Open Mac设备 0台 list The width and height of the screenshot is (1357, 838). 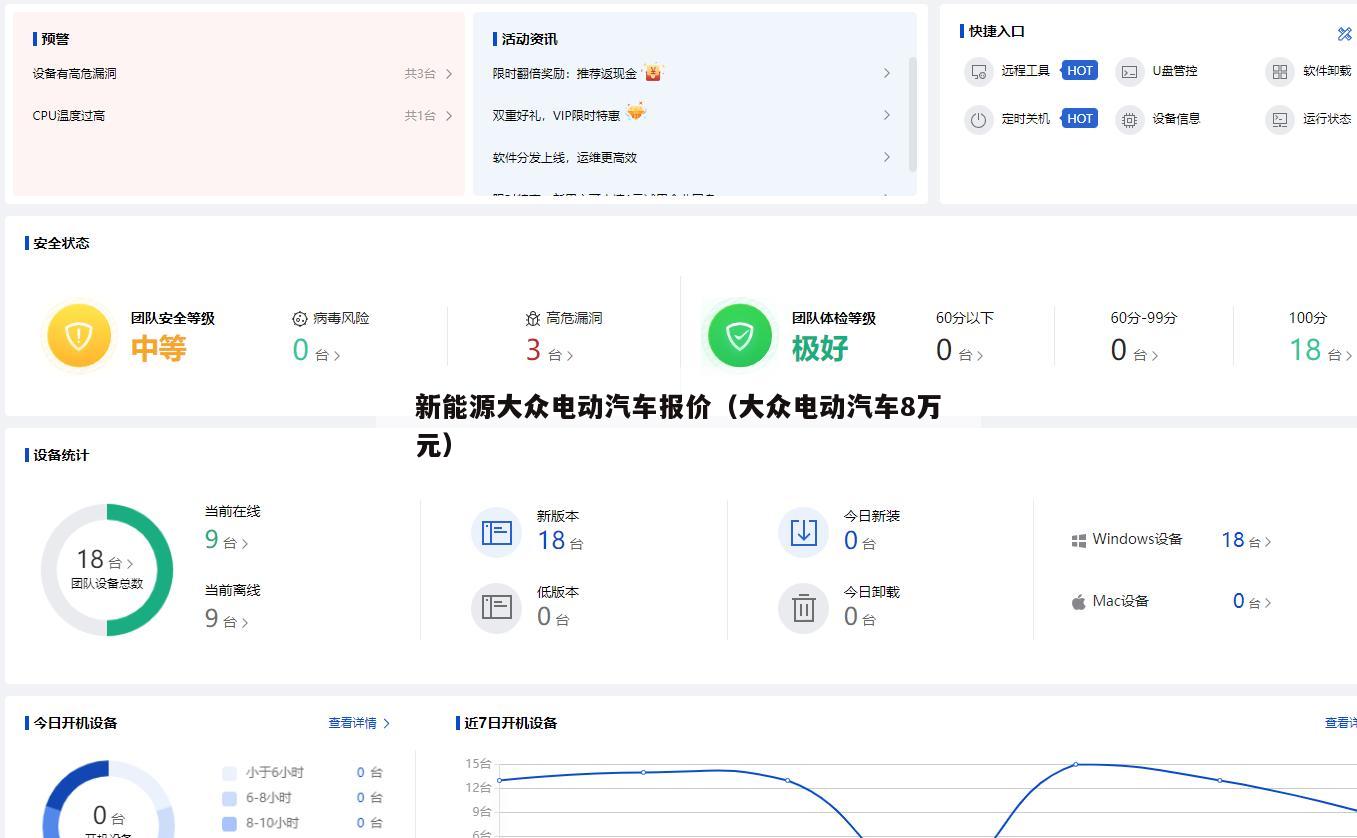click(1252, 601)
